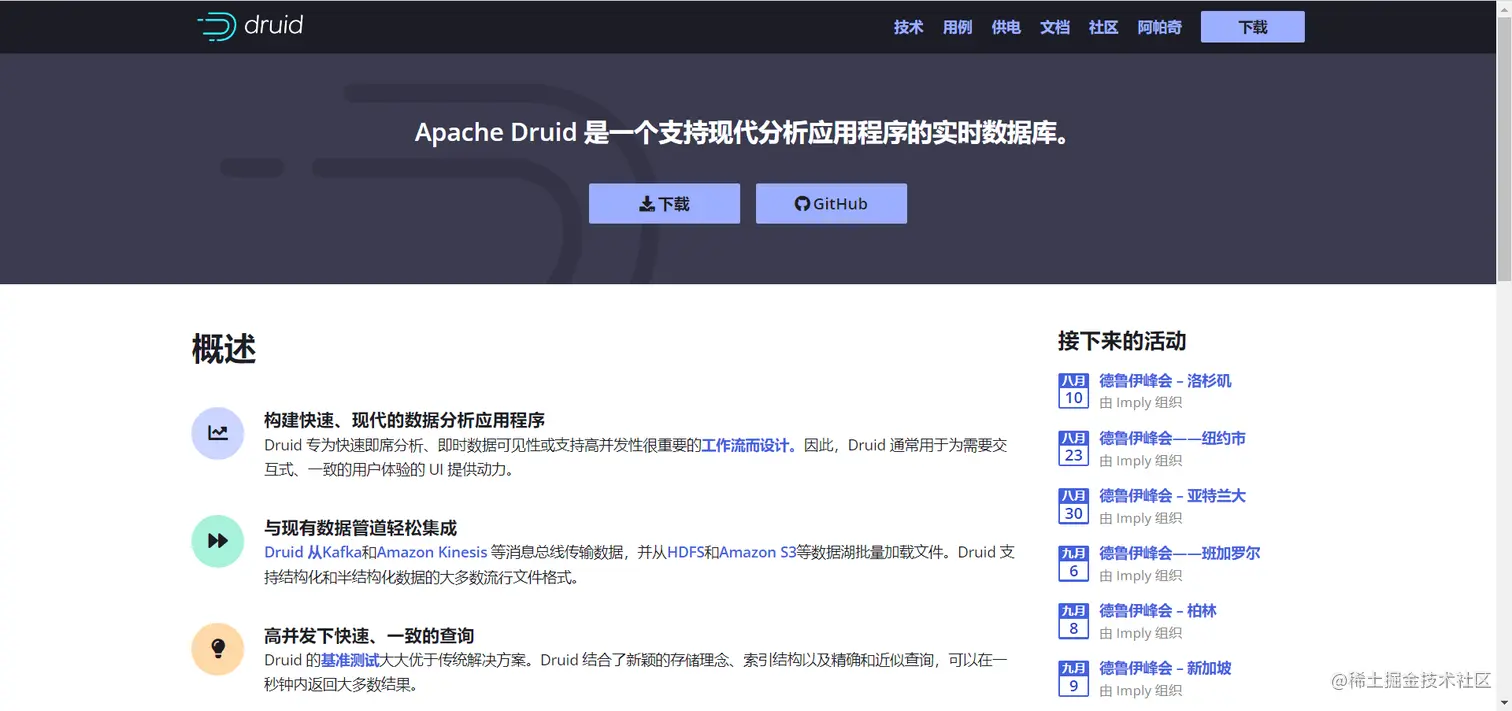Click the 下载 button in the header
Screen dimensions: 1512x711
tap(1252, 27)
